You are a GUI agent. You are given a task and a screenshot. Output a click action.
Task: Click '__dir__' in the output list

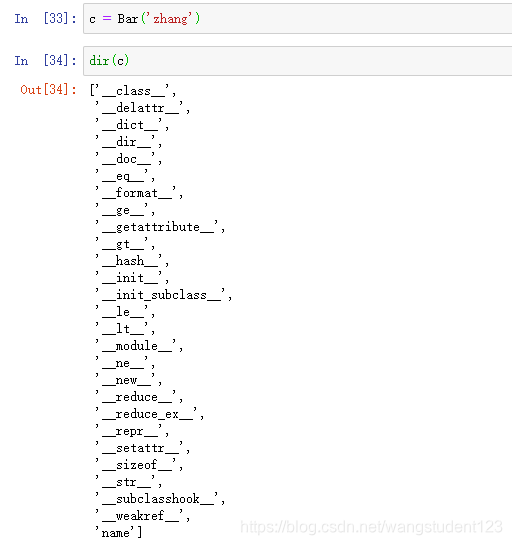125,142
